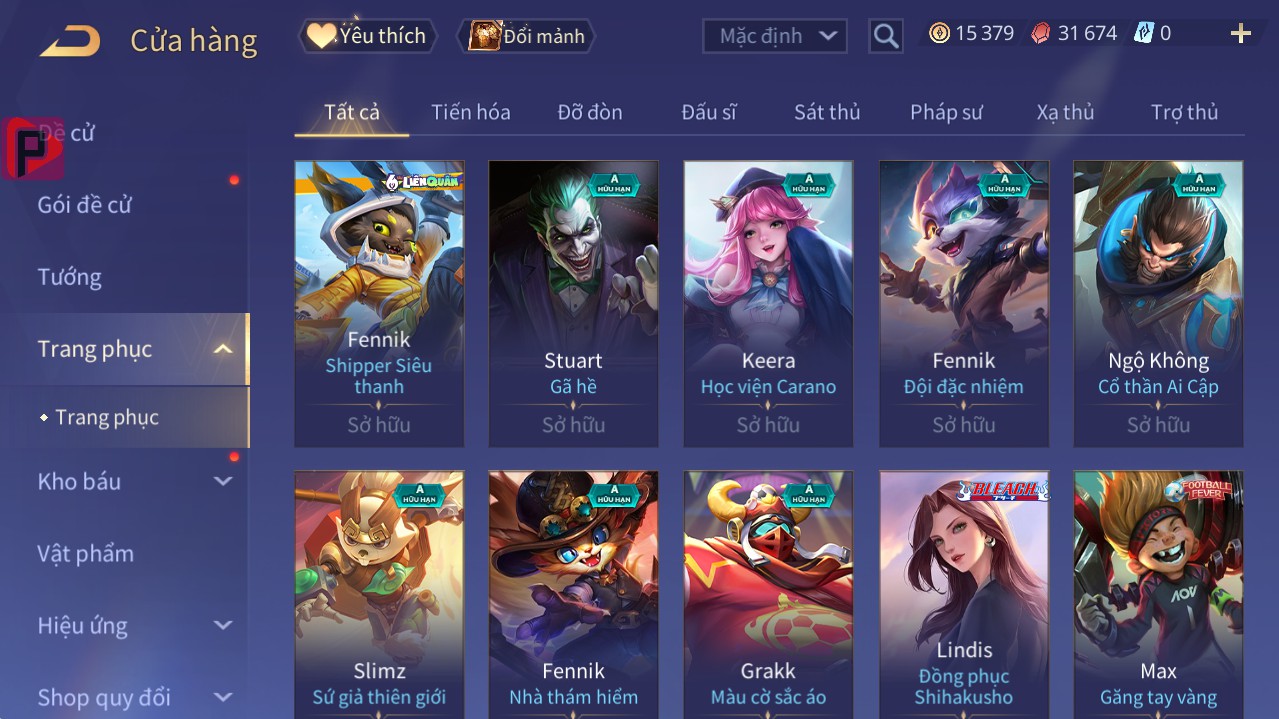Select Tướng in the sidebar menu

[x=70, y=277]
